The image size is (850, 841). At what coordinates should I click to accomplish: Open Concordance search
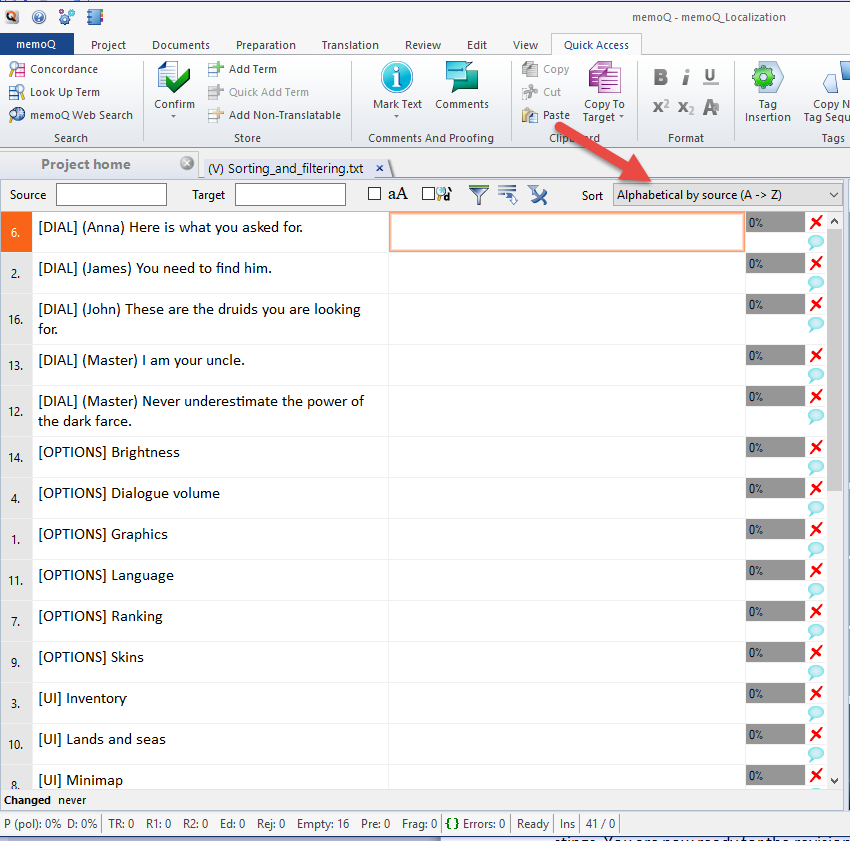coord(54,69)
